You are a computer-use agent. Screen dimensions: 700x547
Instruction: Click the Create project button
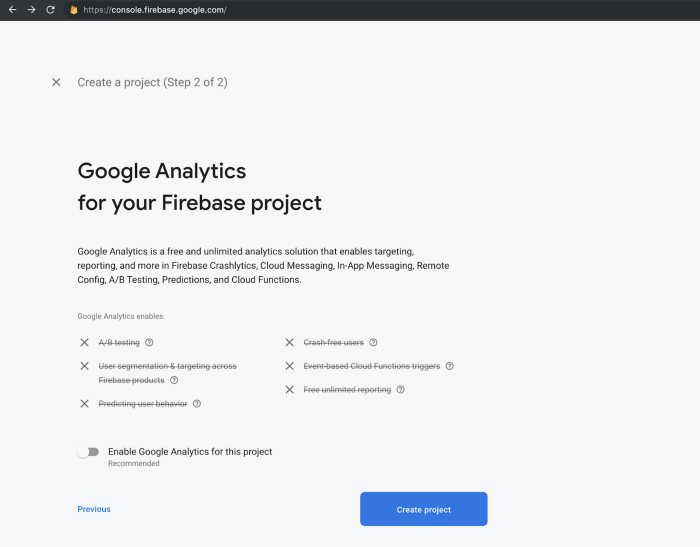[423, 509]
